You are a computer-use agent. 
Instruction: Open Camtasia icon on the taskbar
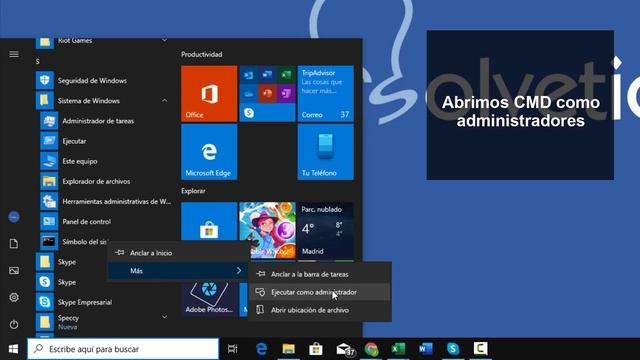480,349
